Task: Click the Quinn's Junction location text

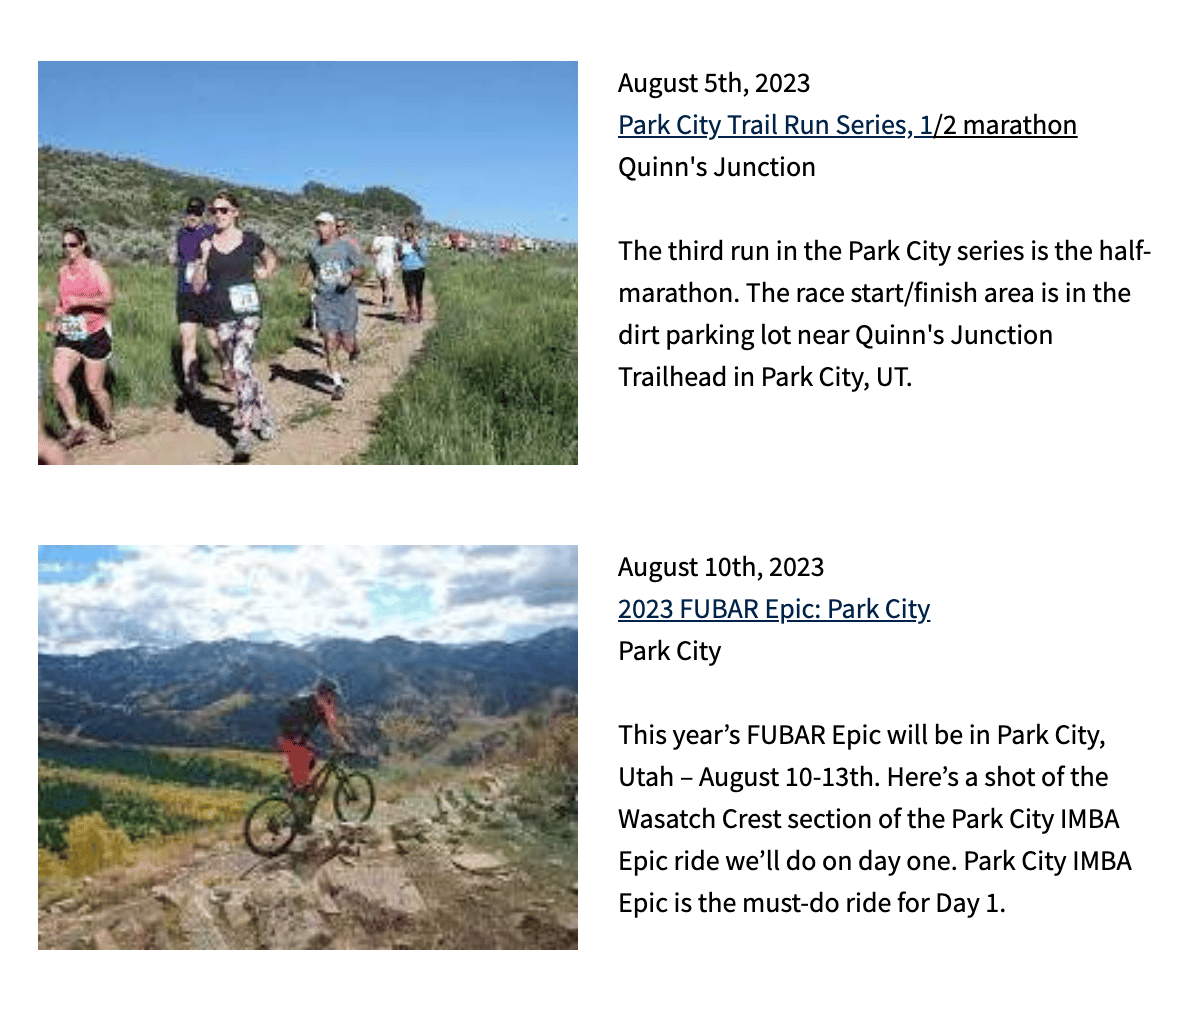Action: pos(716,167)
